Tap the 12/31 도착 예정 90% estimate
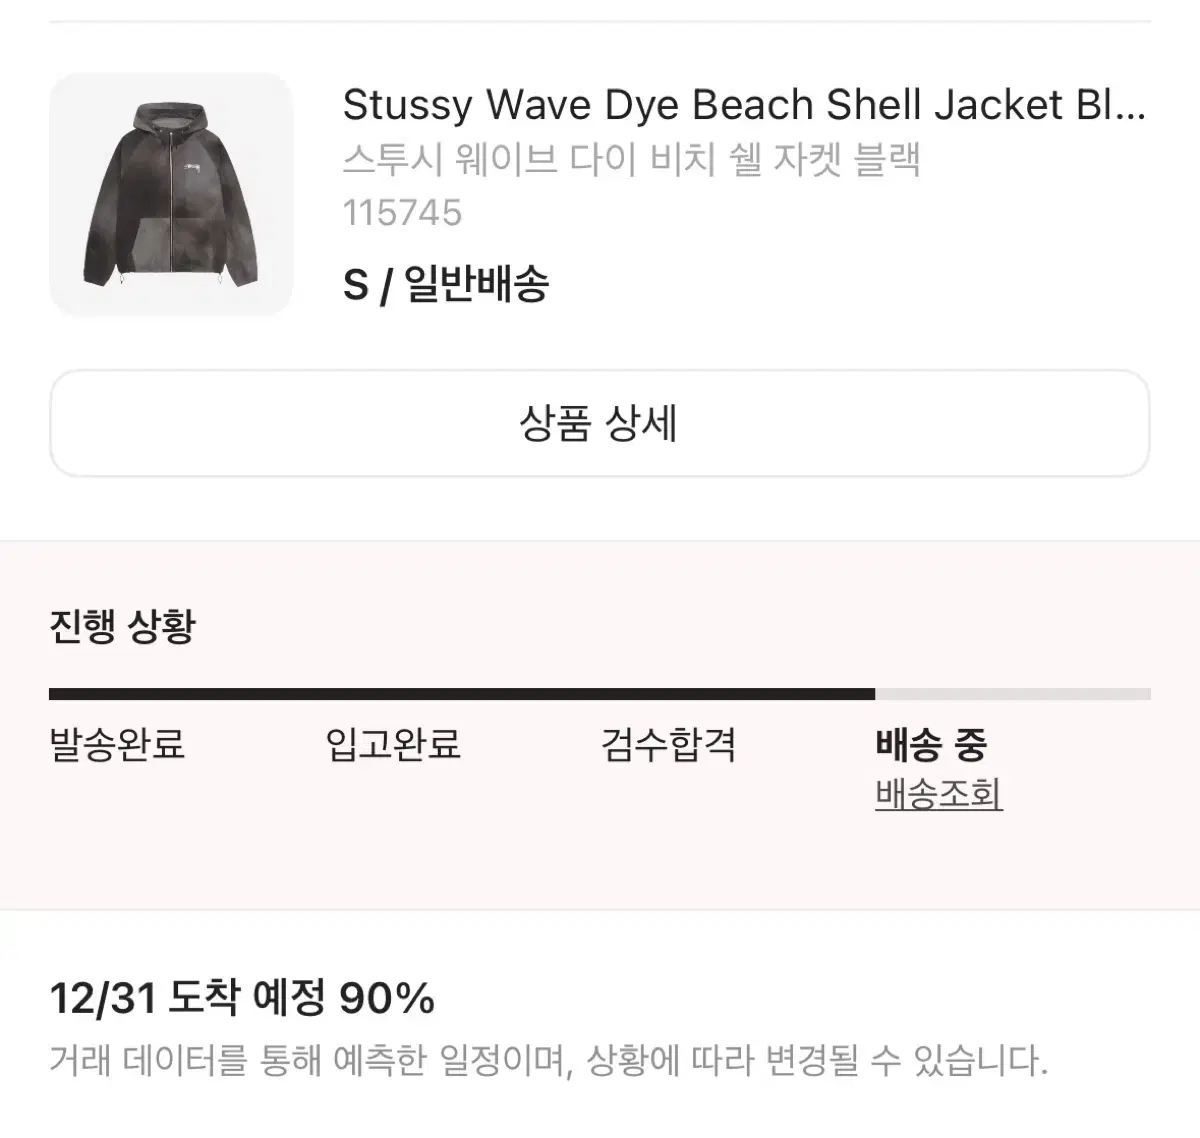Image resolution: width=1200 pixels, height=1138 pixels. [242, 998]
